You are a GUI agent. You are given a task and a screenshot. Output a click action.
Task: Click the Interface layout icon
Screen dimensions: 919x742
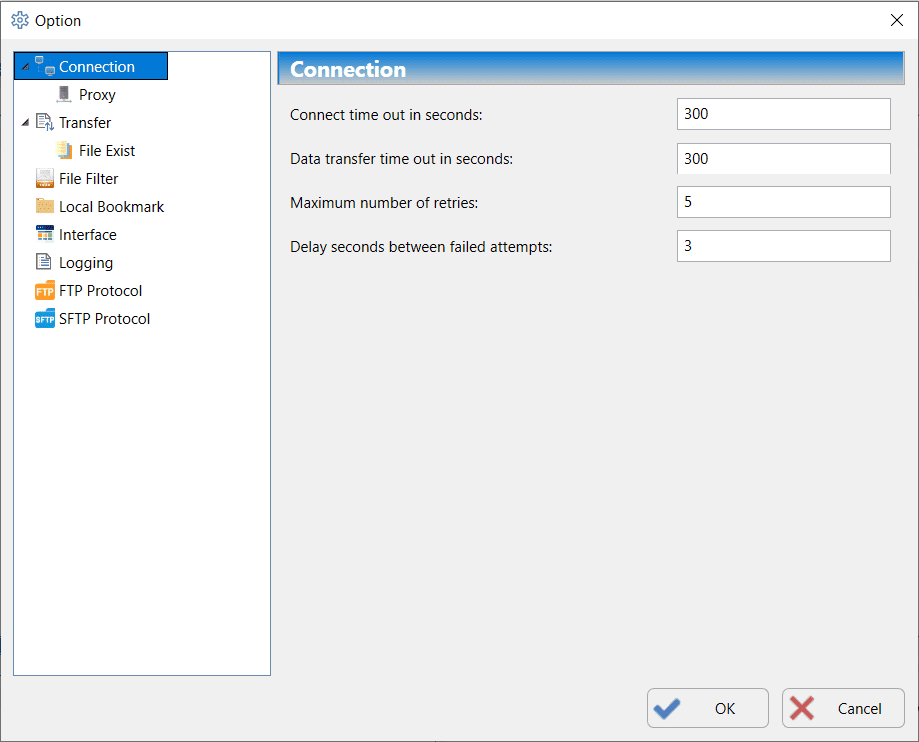tap(44, 235)
